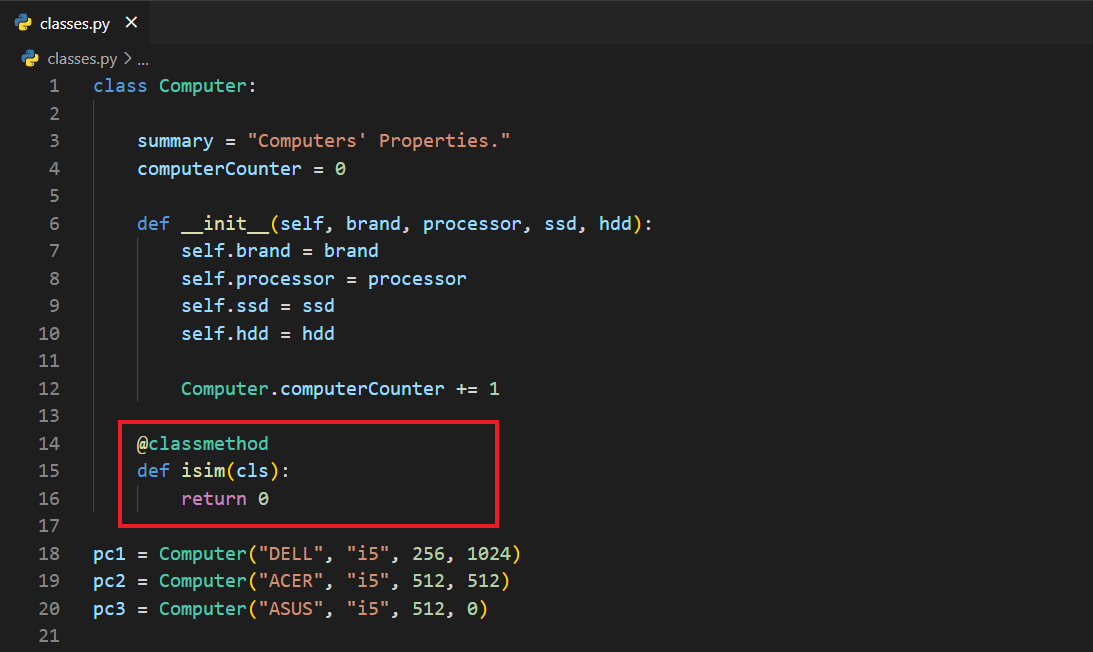
Task: Click the return keyword on line 16
Action: (213, 498)
